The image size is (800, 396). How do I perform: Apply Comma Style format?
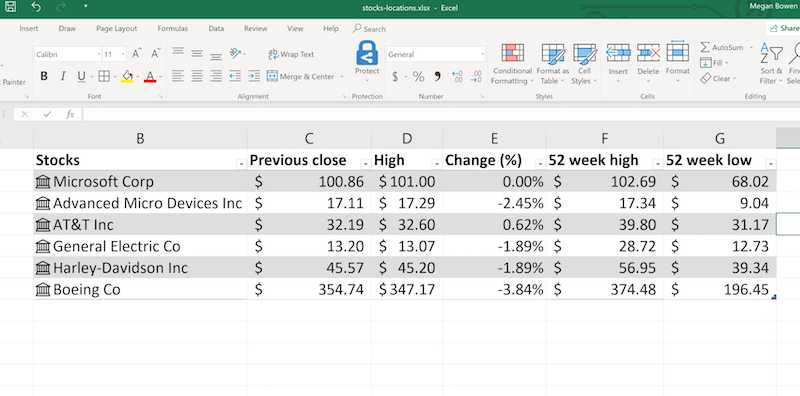437,77
